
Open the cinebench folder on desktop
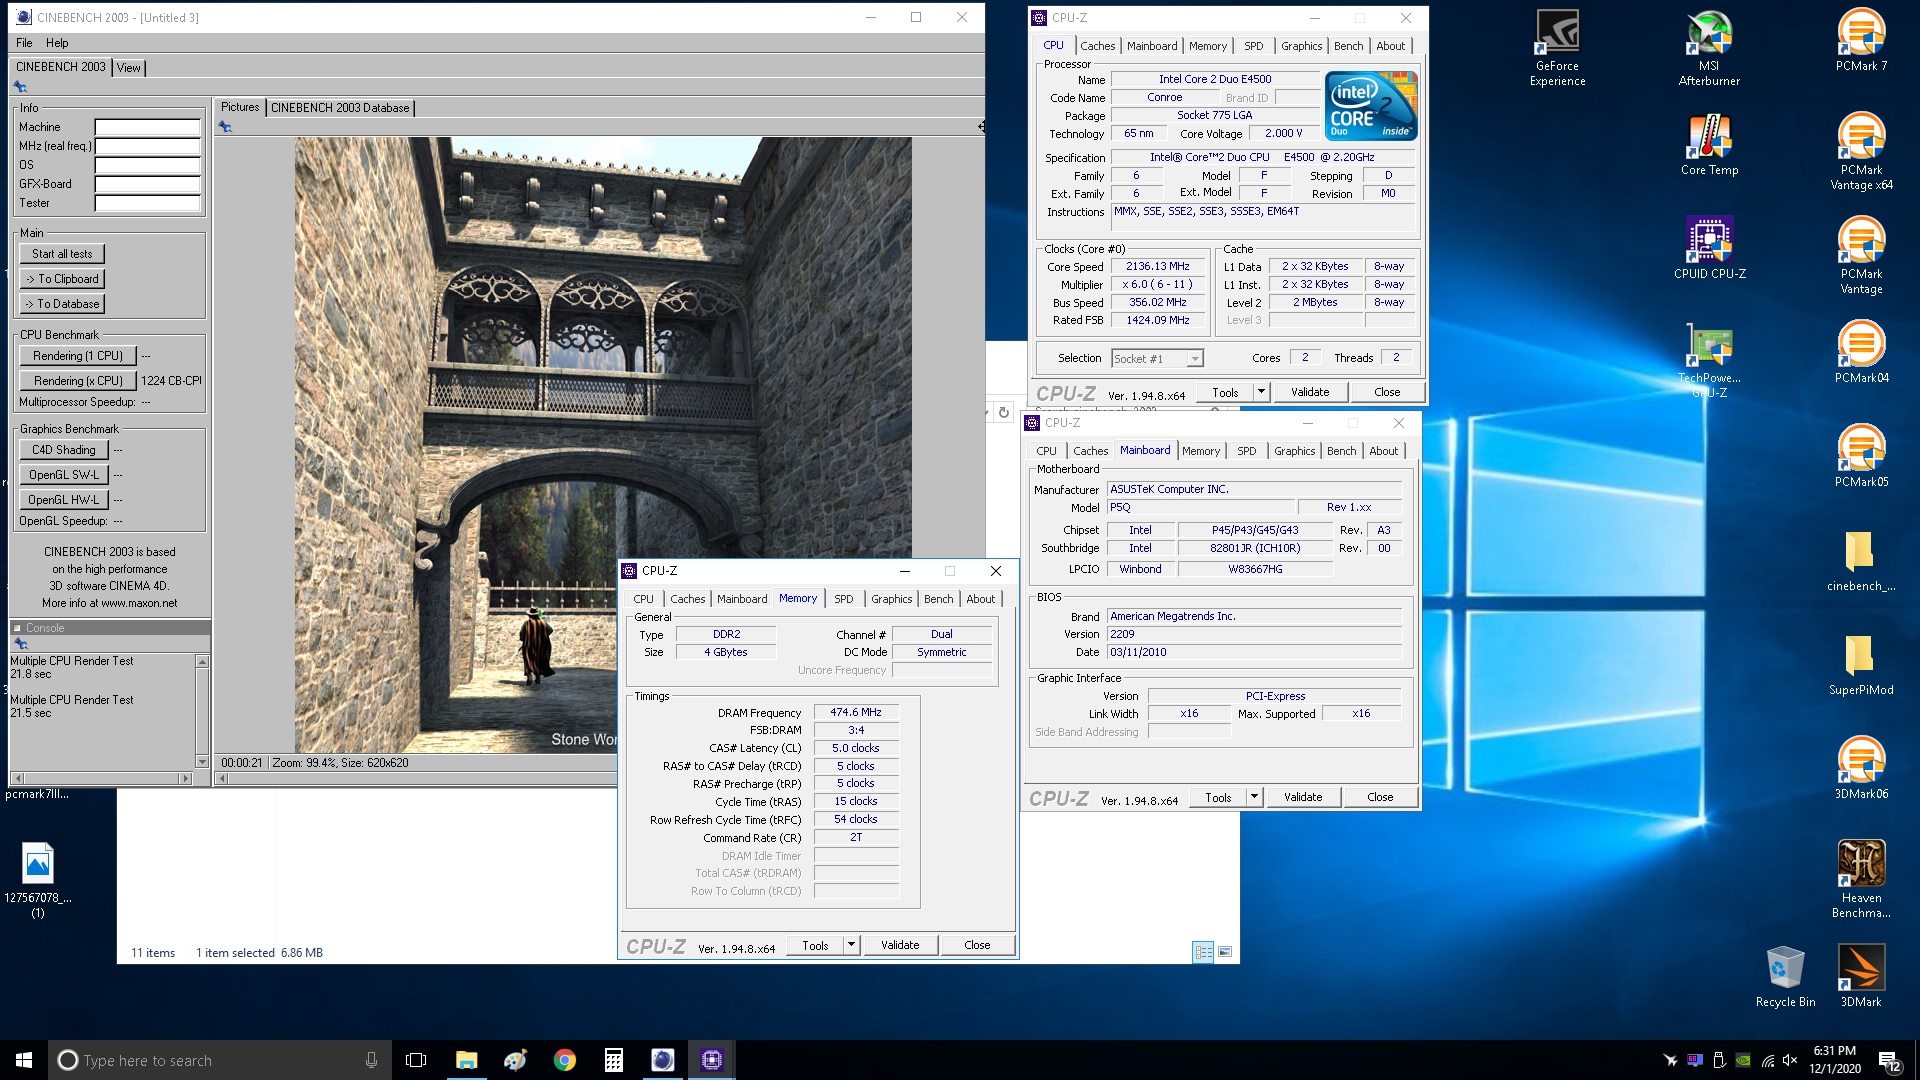pos(1861,560)
